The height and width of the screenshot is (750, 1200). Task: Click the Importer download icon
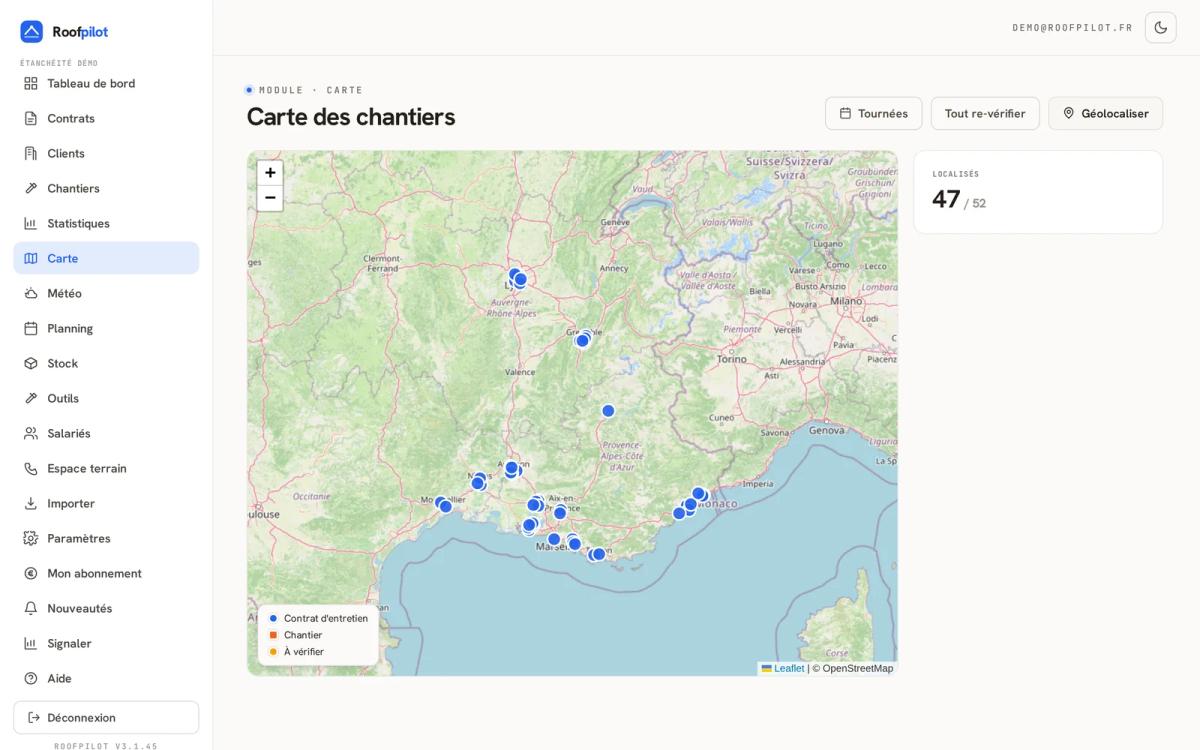pos(31,503)
